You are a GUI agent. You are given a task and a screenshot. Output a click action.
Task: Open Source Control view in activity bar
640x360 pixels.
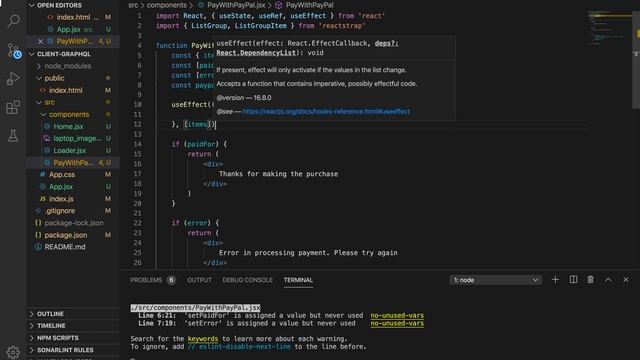[14, 51]
